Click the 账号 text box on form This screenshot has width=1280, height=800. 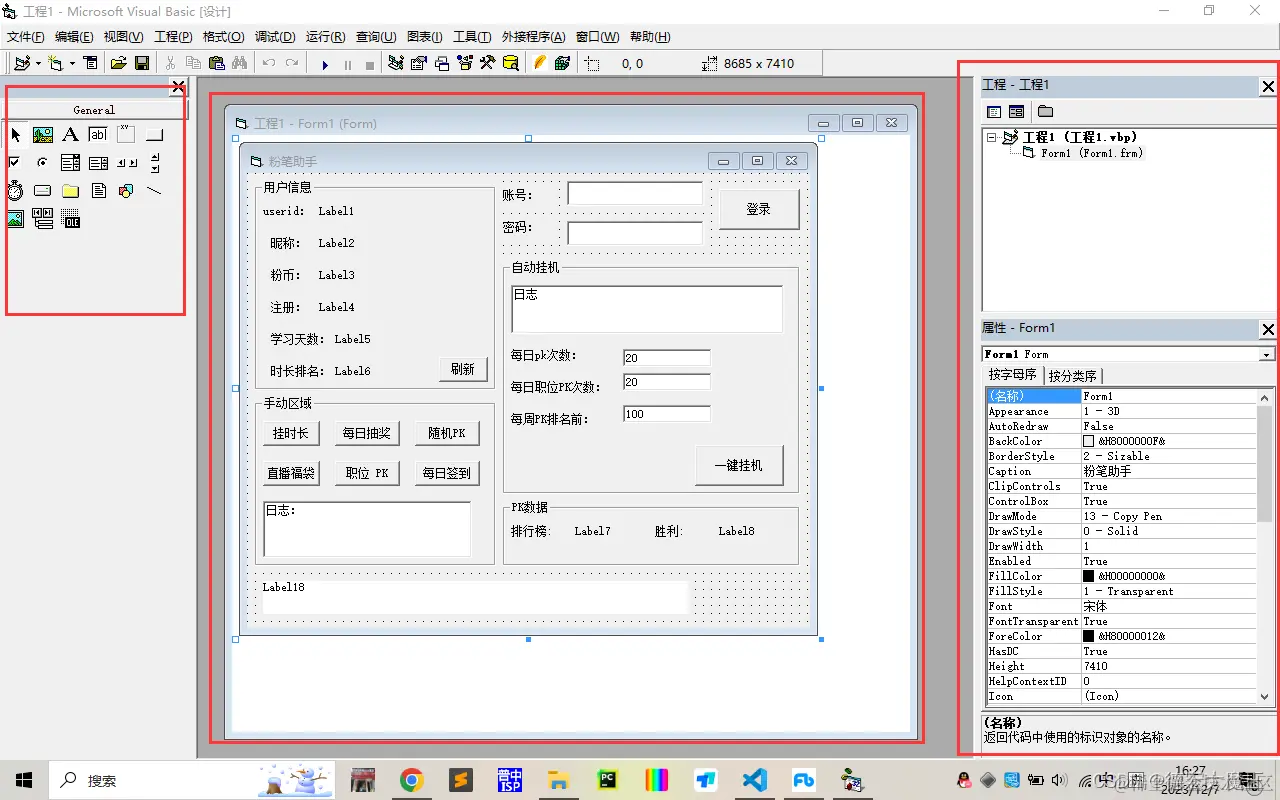pyautogui.click(x=635, y=193)
